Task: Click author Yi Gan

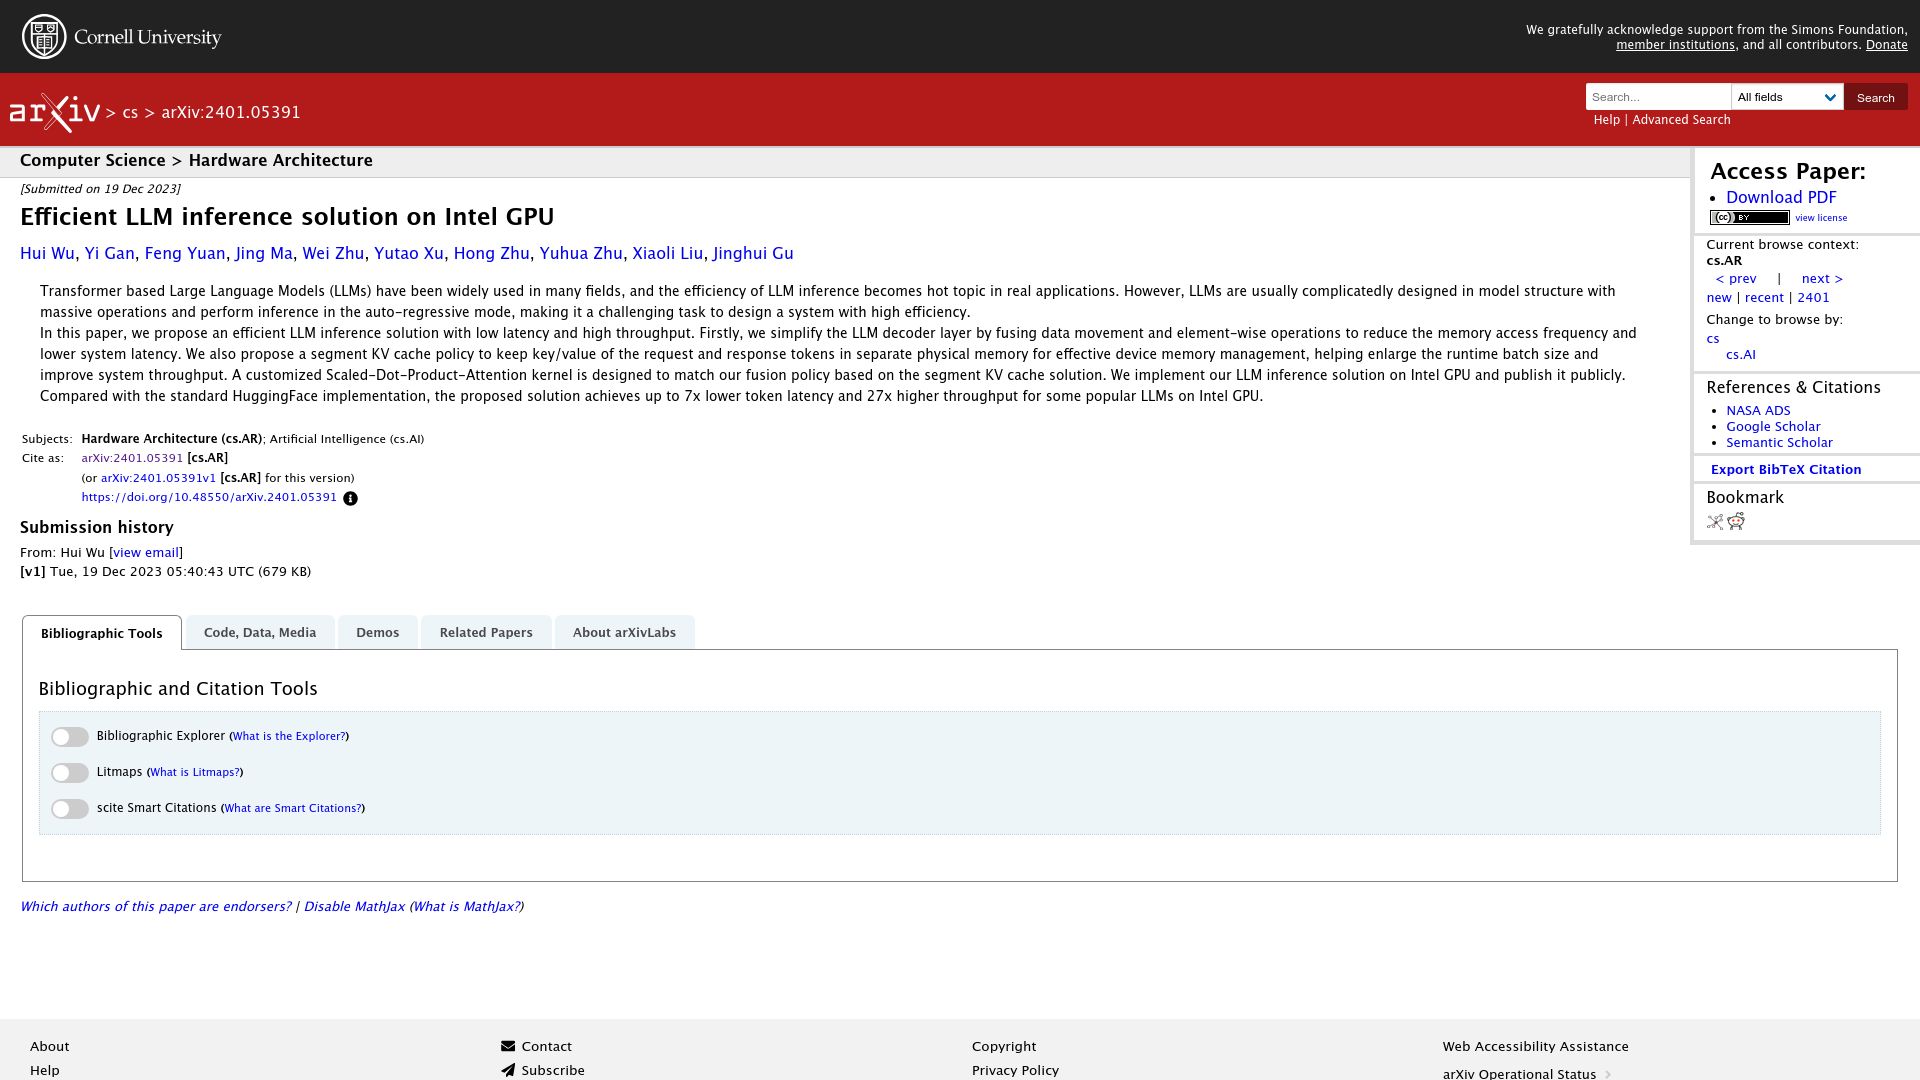Action: (109, 254)
